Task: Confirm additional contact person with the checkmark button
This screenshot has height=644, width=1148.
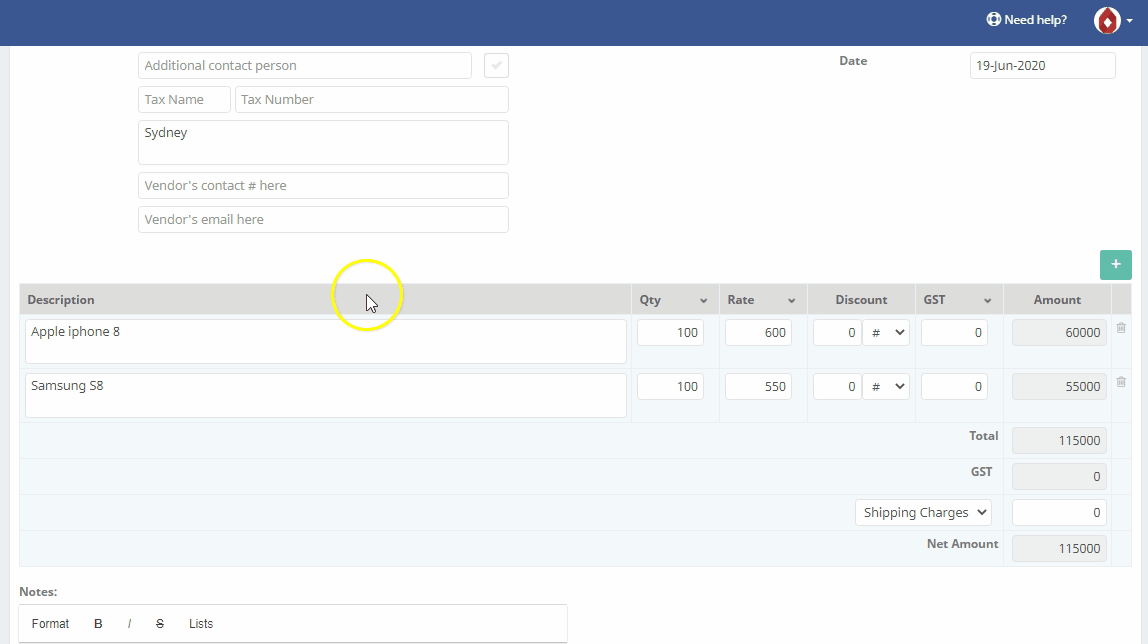Action: click(x=496, y=65)
